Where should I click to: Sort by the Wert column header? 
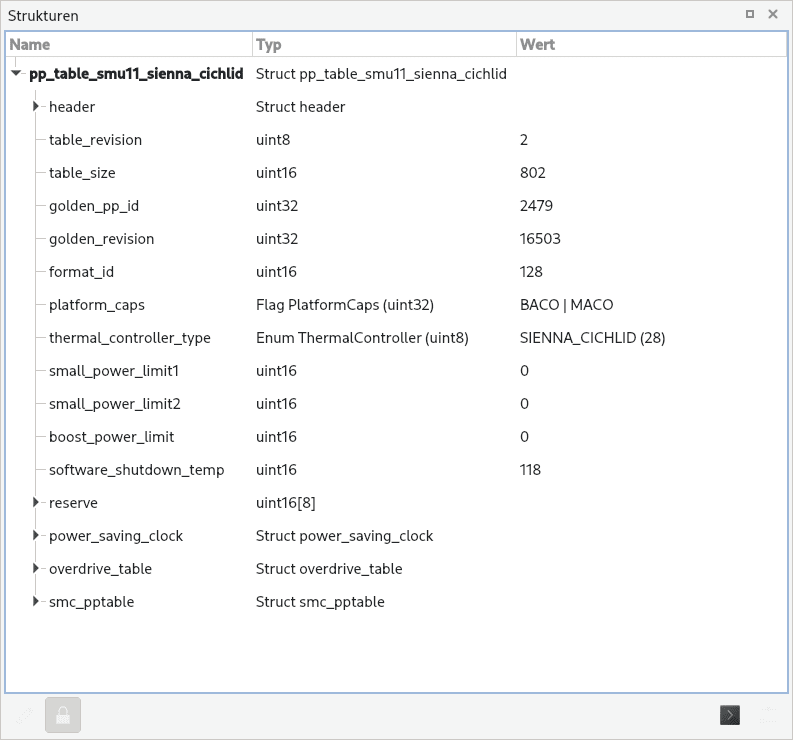click(x=651, y=45)
